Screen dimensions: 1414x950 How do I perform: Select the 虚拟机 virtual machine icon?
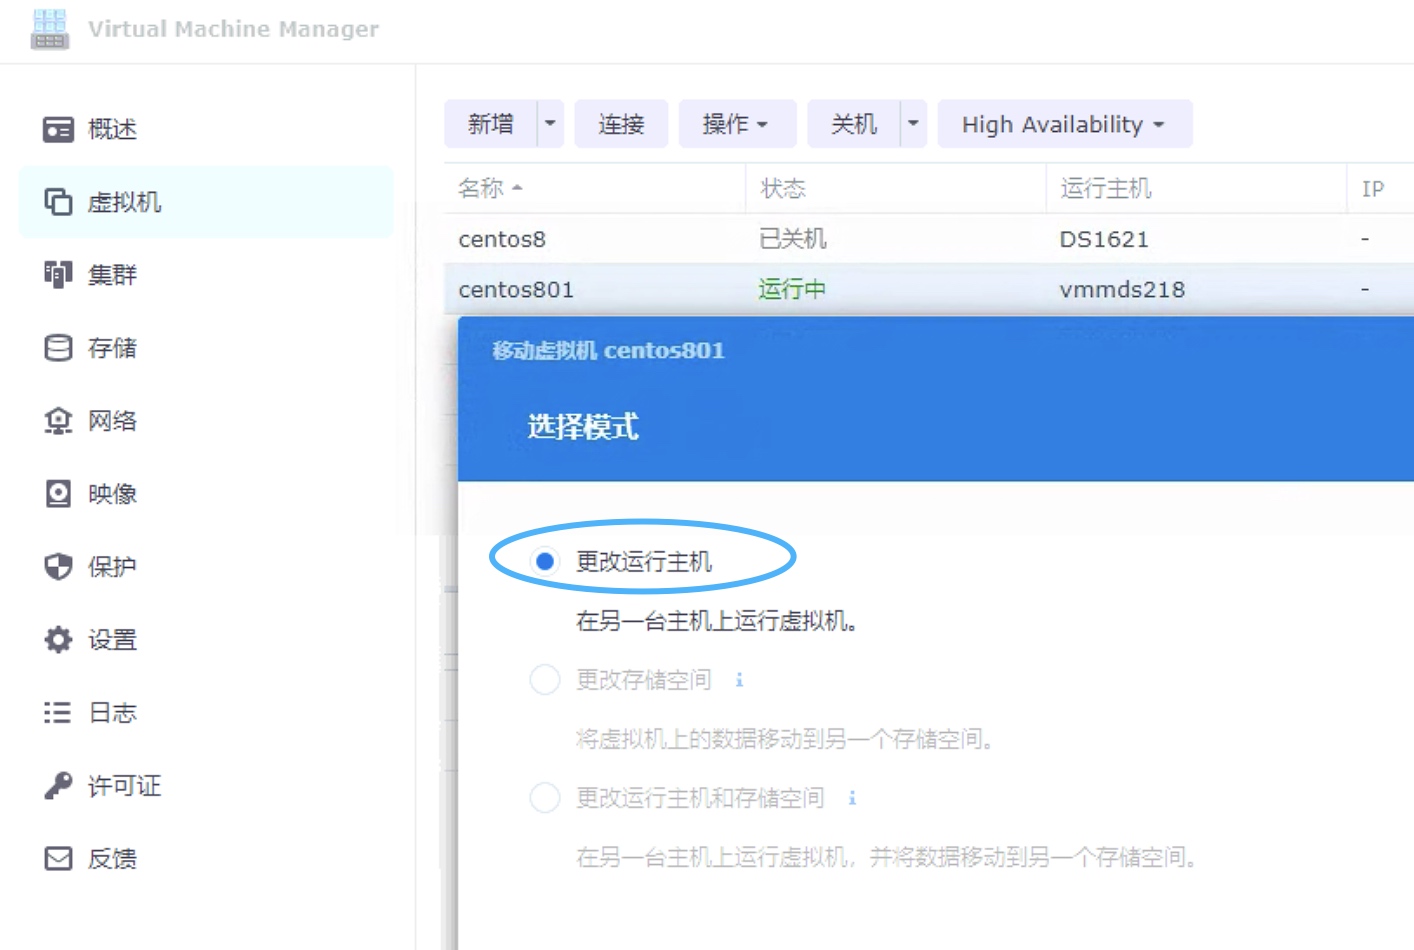click(58, 202)
